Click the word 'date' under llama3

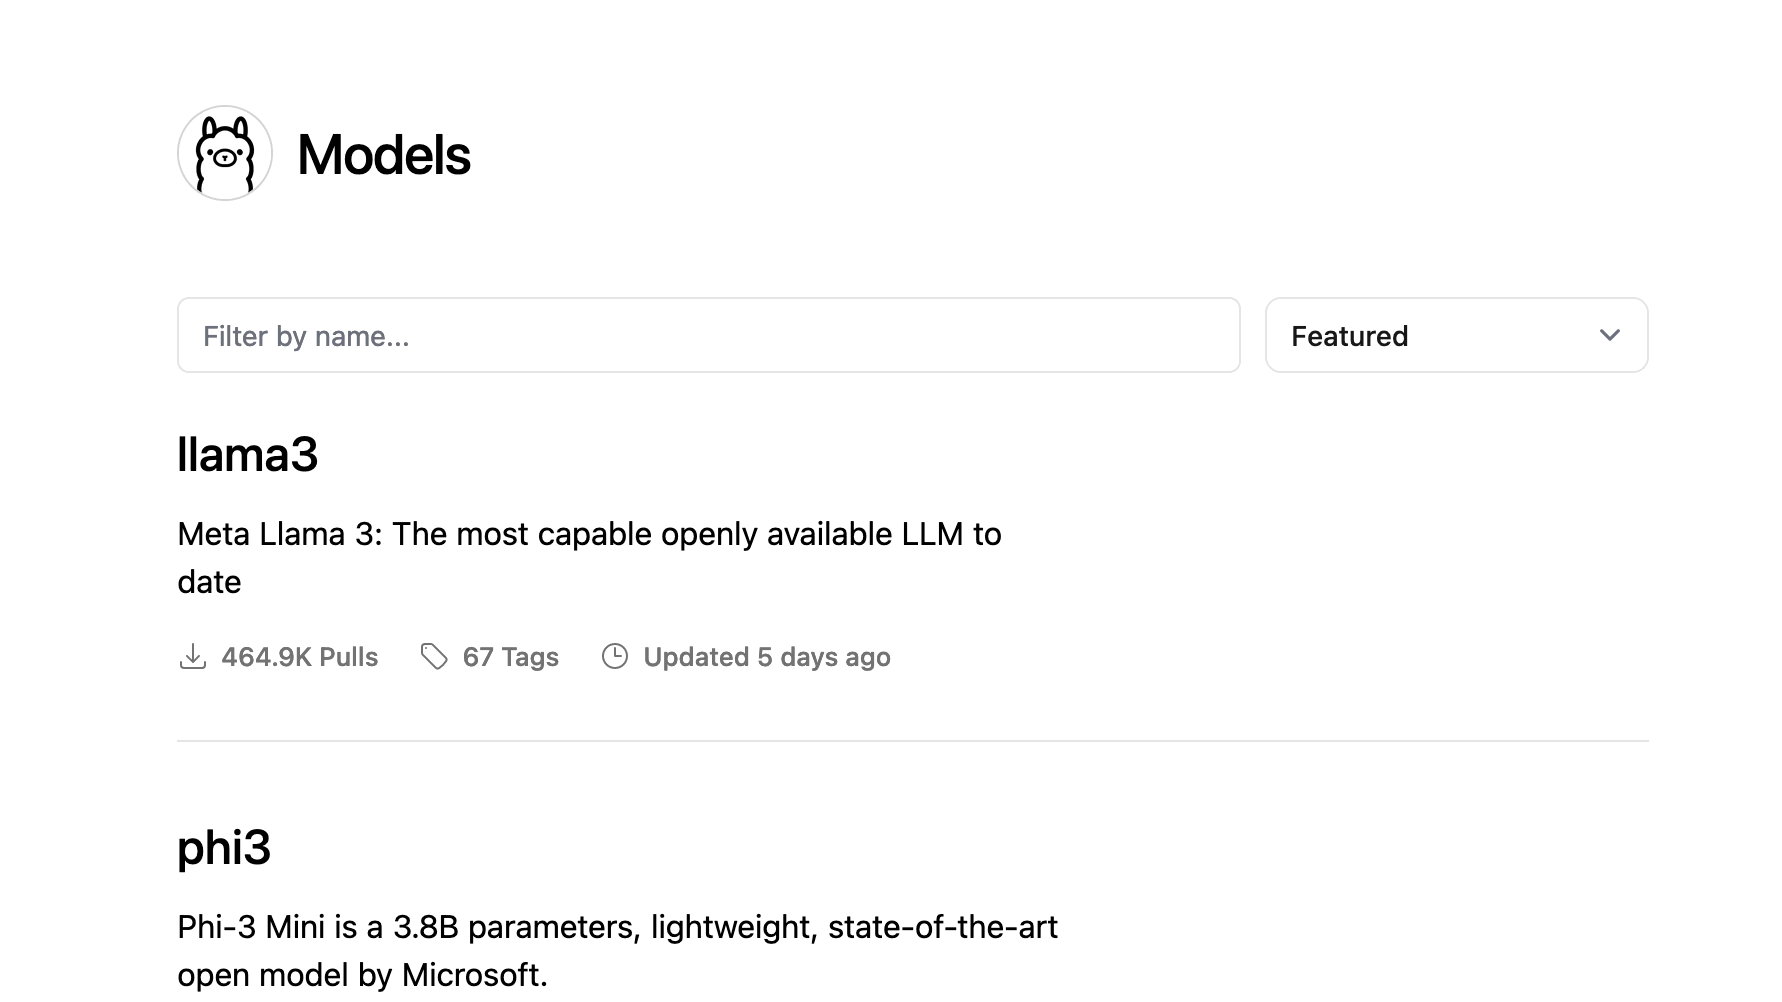pyautogui.click(x=209, y=582)
